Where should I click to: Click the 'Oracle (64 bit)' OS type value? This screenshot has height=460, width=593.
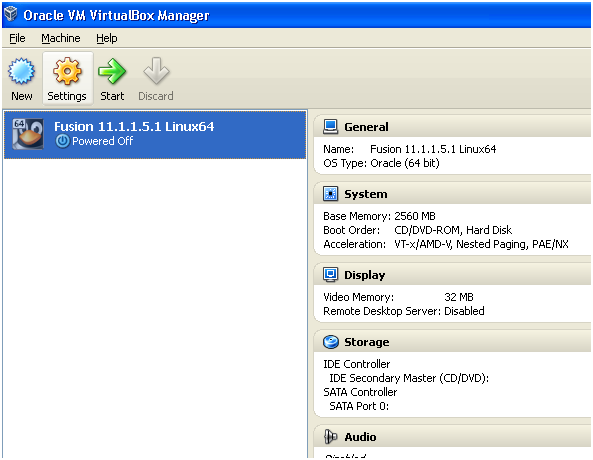(405, 163)
